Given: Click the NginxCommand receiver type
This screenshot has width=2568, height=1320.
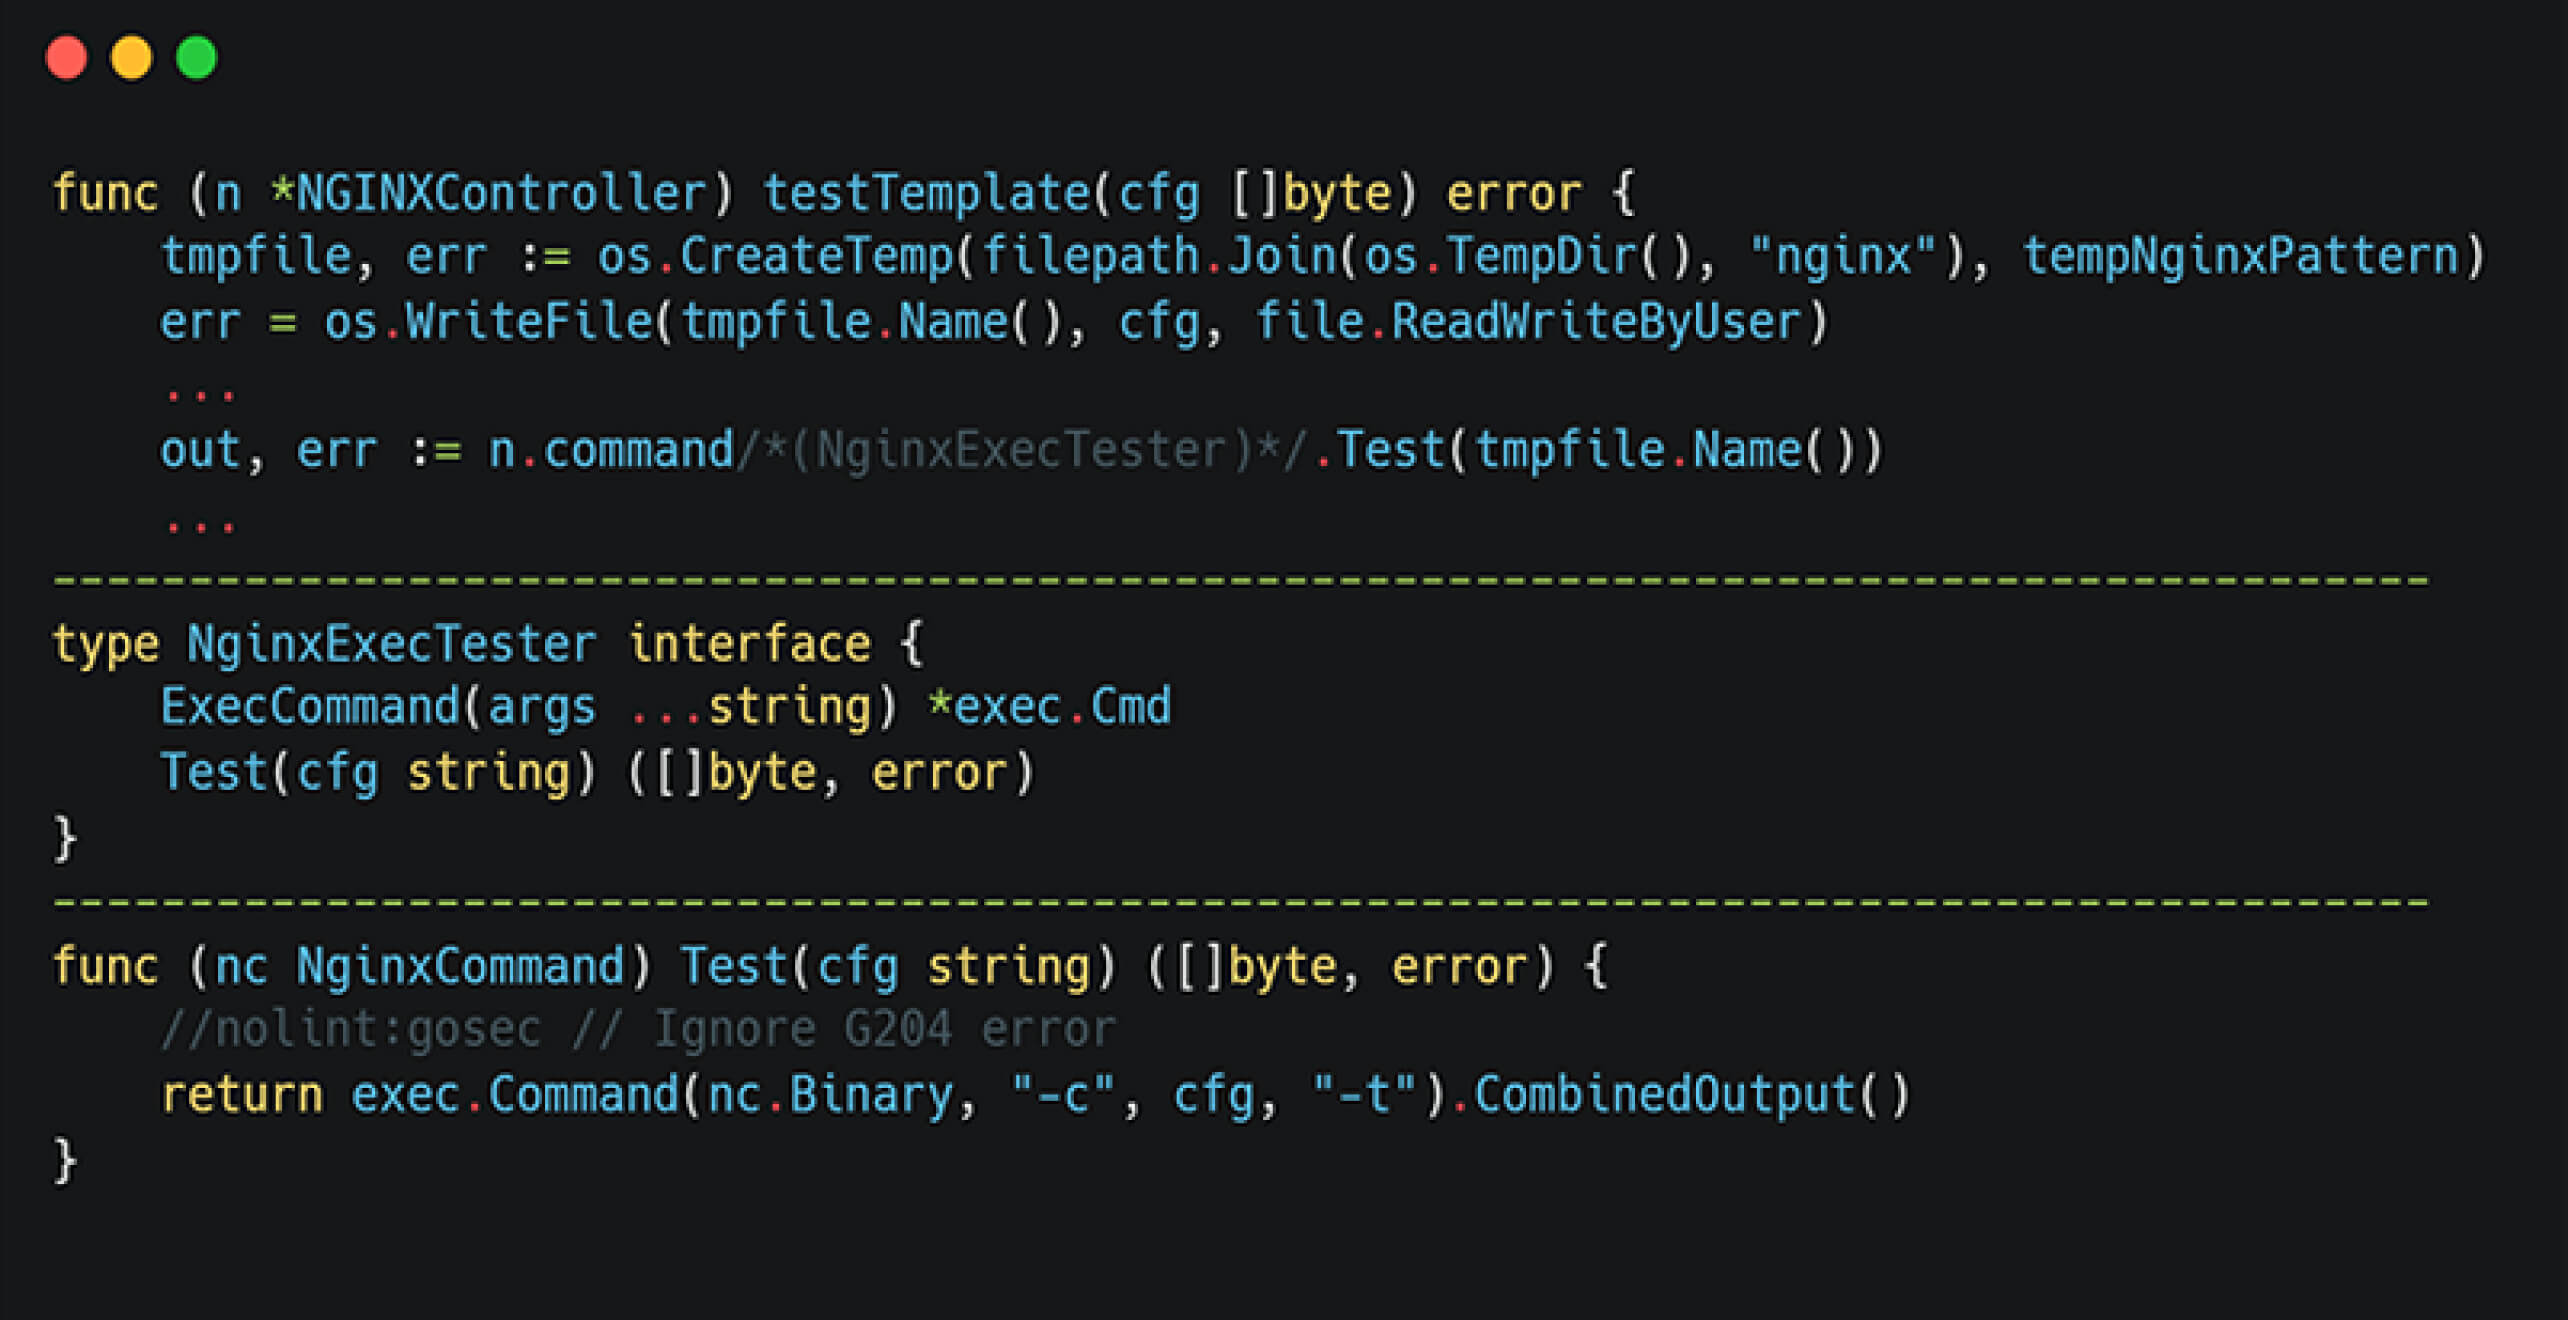Looking at the screenshot, I should (x=461, y=967).
